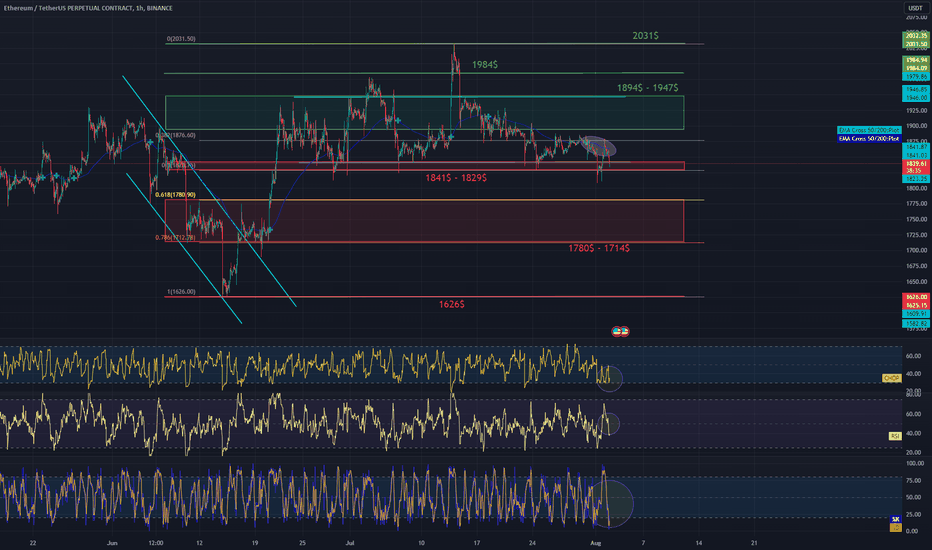Click the chart title Ethereum / TetherUS PERPETUAL CONTRACT

[x=67, y=8]
